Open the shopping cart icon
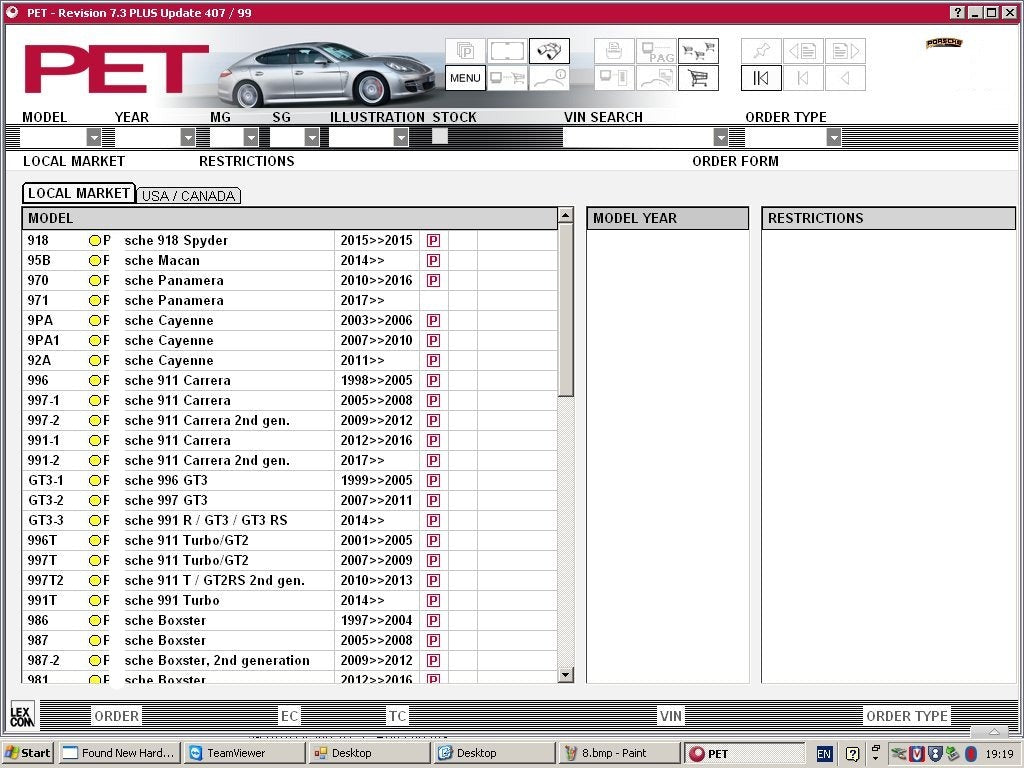Viewport: 1024px width, 768px height. [698, 78]
